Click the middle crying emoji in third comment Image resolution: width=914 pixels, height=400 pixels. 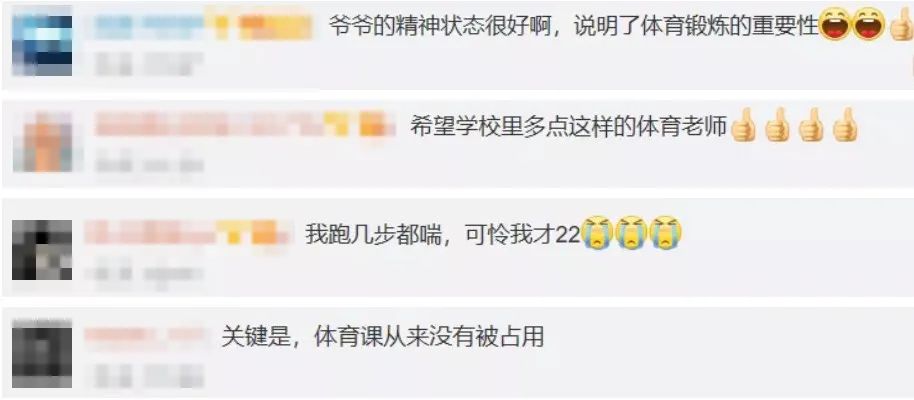pos(631,233)
